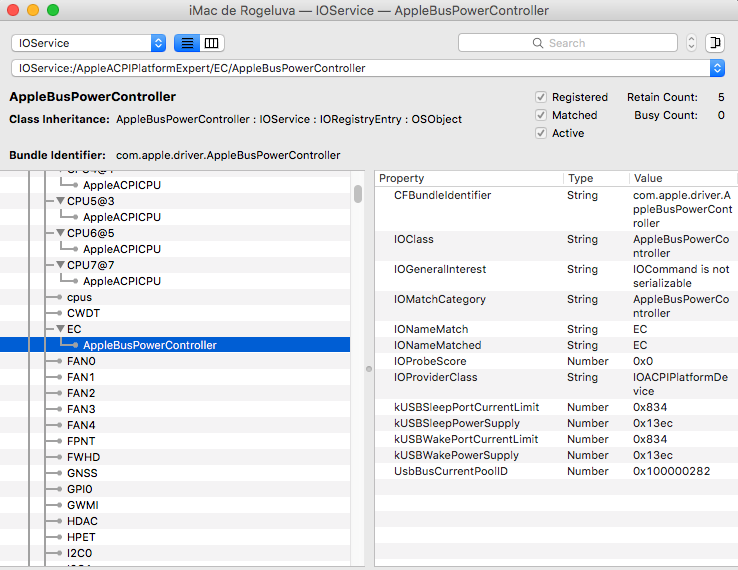738x570 pixels.
Task: Click the search results stepper arrows
Action: click(x=691, y=43)
